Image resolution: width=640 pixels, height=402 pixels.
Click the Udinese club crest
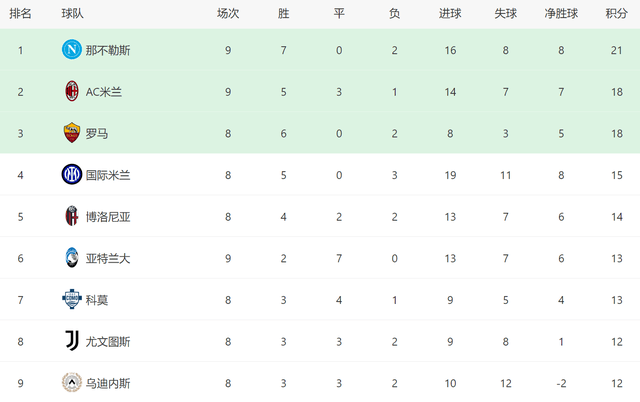point(71,382)
